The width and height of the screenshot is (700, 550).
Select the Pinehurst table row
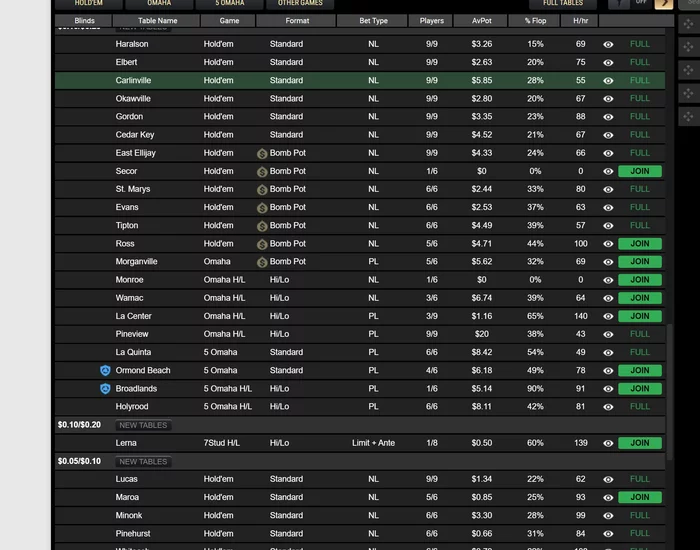[x=360, y=534]
